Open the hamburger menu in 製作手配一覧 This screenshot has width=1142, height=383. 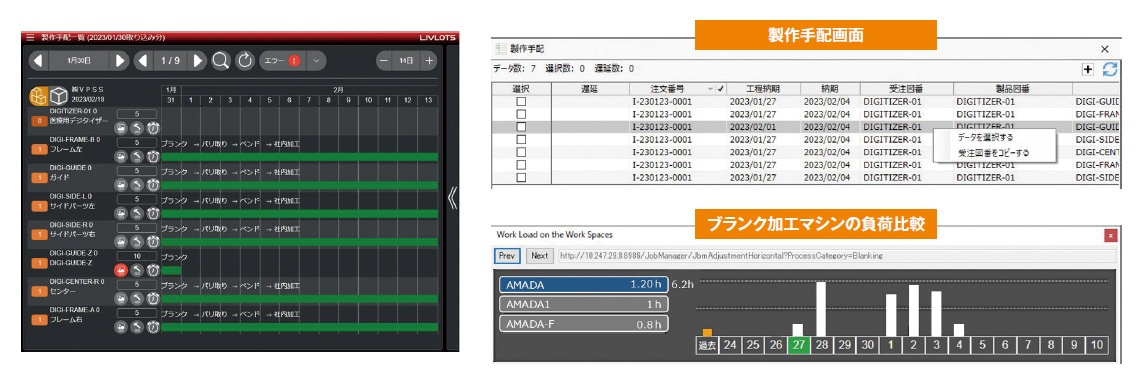click(x=30, y=36)
